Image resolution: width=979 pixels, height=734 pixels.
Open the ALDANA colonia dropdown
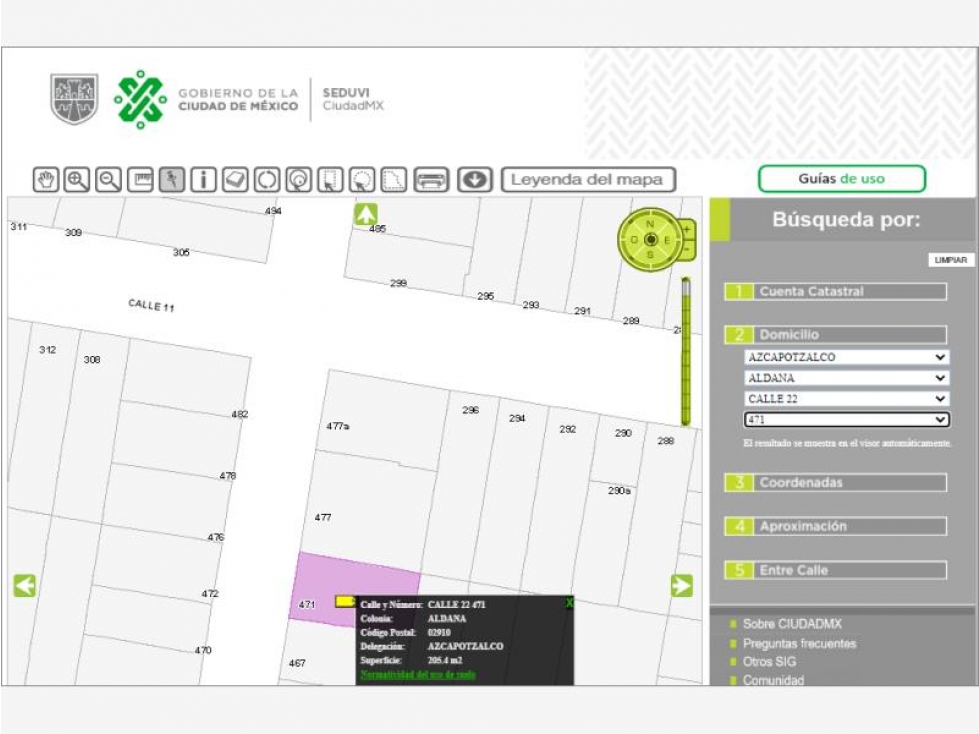[x=847, y=378]
